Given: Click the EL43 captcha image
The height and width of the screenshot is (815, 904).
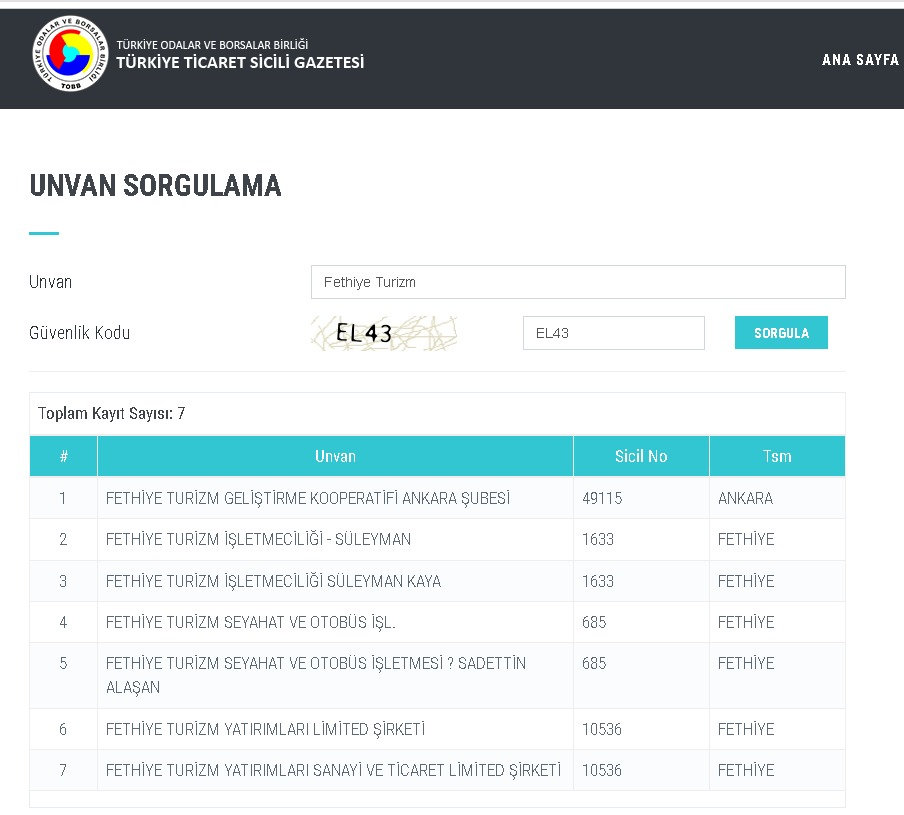Looking at the screenshot, I should click(x=385, y=333).
